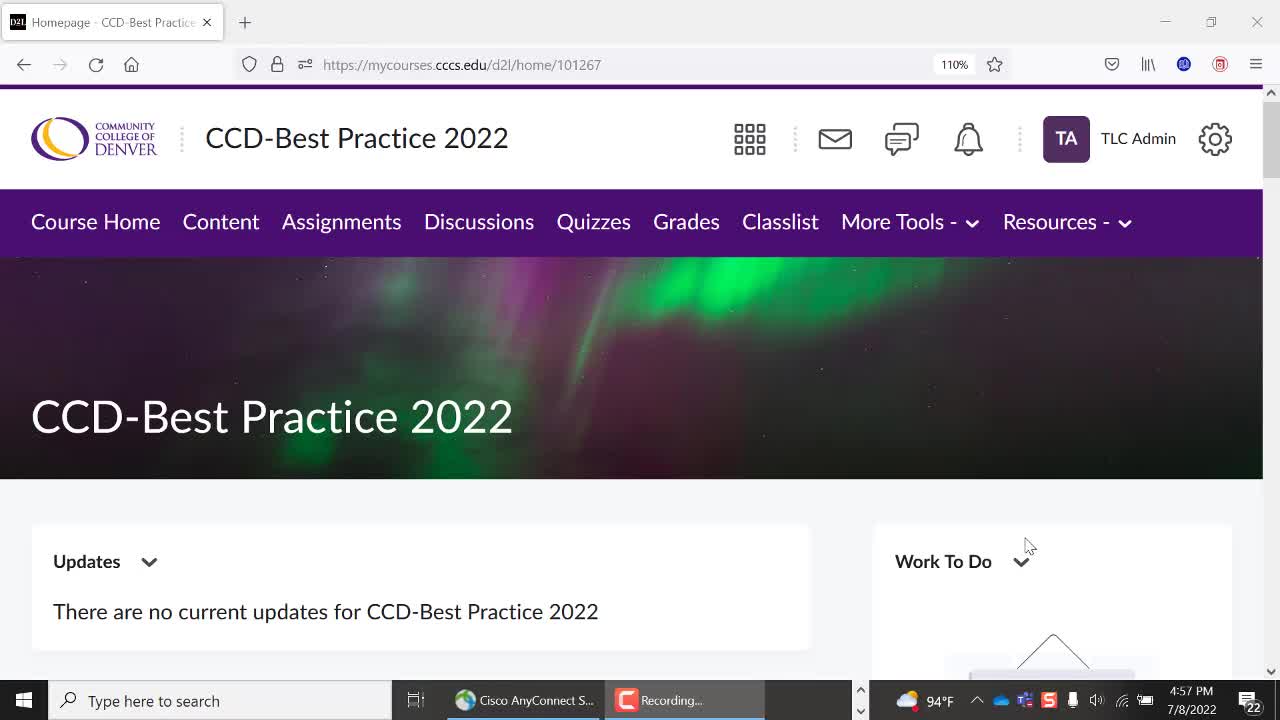The image size is (1280, 720).
Task: Open the Firefox library icon
Action: click(1148, 65)
